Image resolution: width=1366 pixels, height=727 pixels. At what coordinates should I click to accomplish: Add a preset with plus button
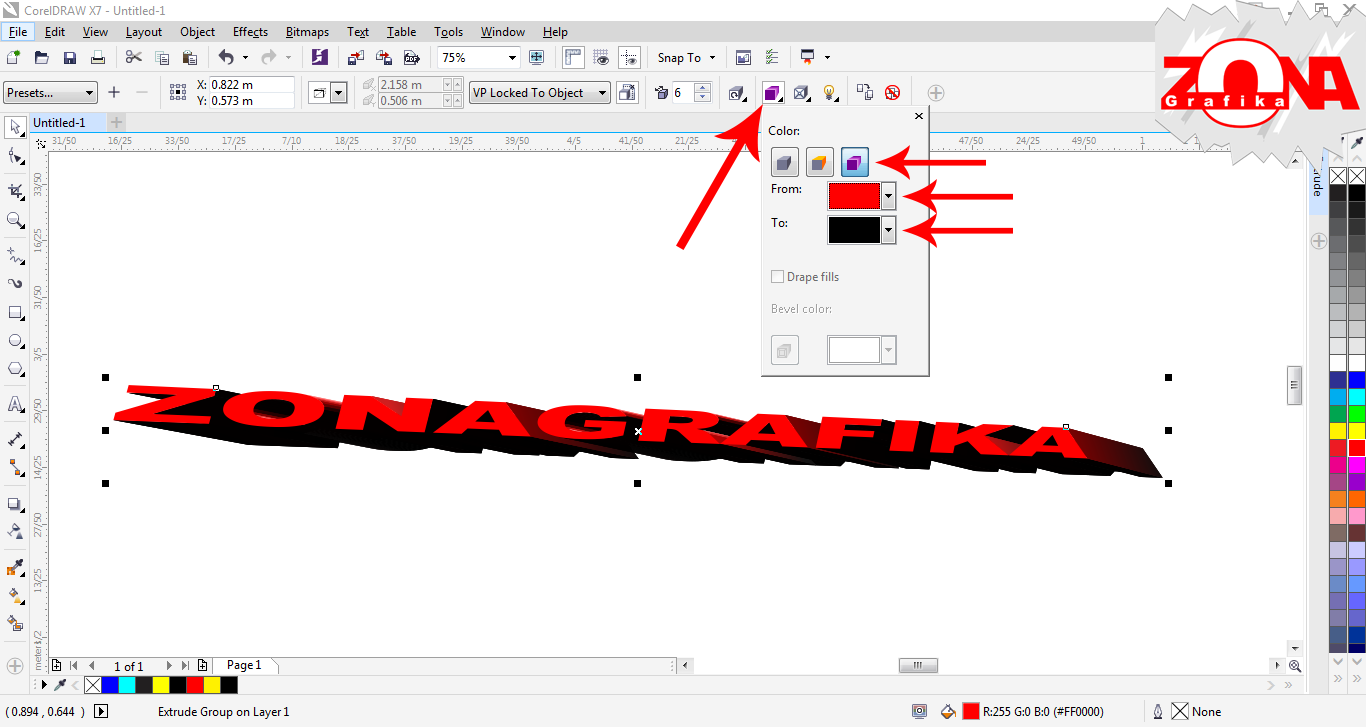tap(114, 93)
